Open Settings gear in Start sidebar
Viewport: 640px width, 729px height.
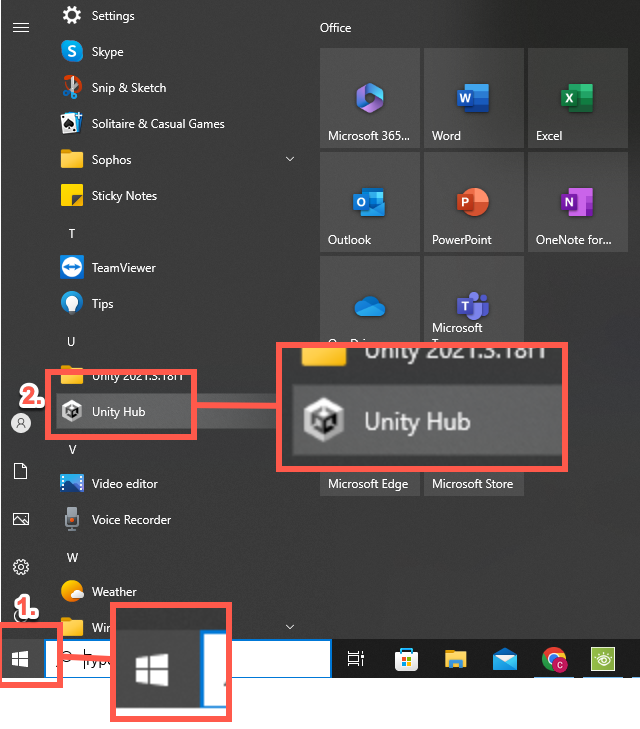(x=21, y=567)
